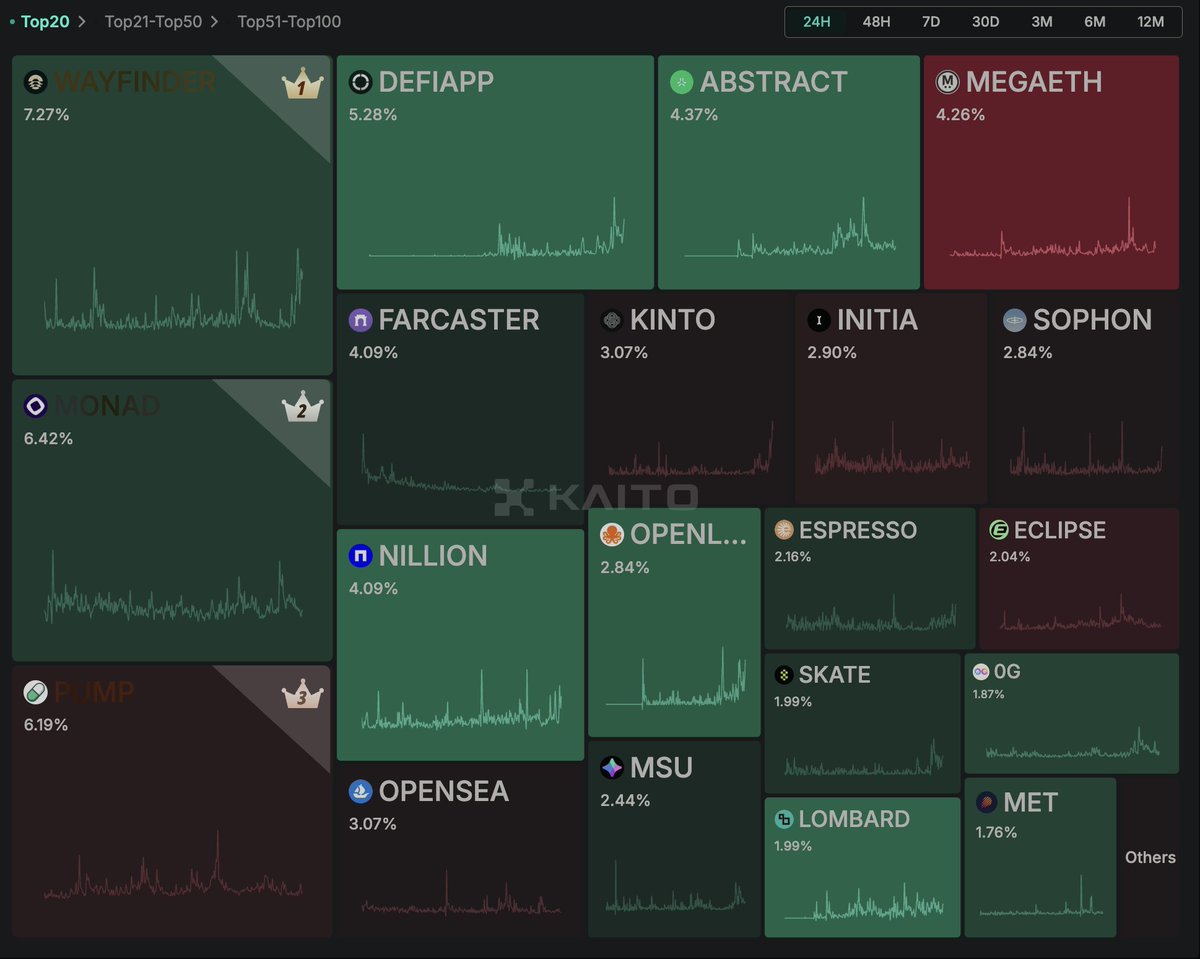Click the Initia logo icon
This screenshot has height=959, width=1200.
819,320
